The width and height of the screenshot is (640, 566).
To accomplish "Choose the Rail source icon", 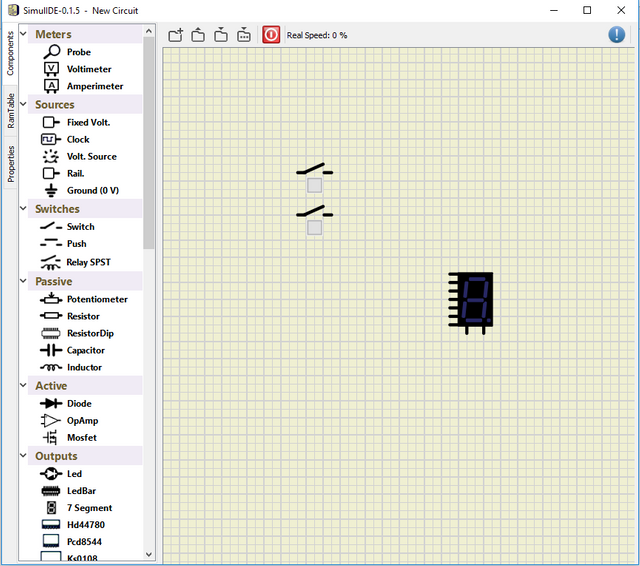I will (51, 173).
